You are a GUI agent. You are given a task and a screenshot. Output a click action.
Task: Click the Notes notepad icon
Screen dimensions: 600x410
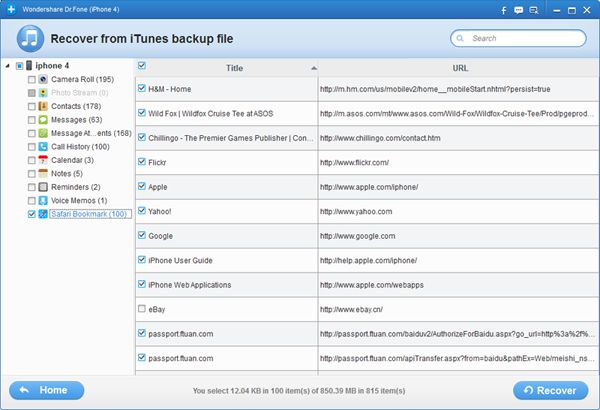(43, 173)
